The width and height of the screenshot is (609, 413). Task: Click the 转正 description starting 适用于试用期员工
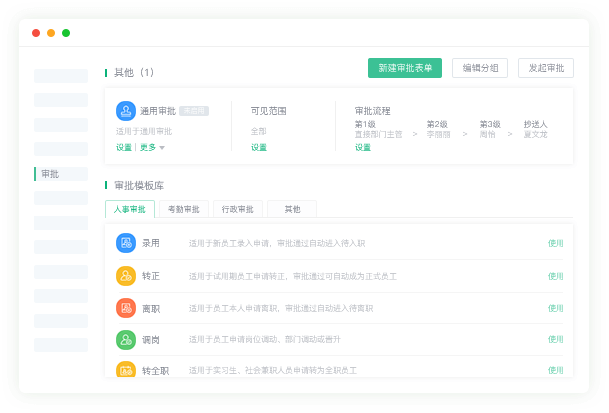293,276
